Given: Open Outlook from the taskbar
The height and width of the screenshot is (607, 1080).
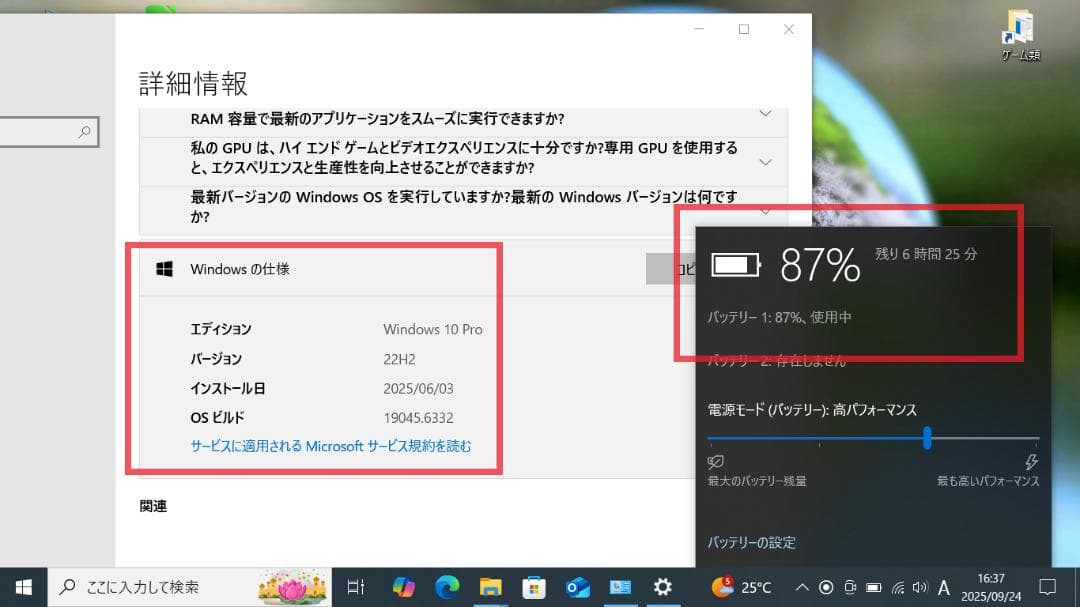Looking at the screenshot, I should tap(577, 587).
